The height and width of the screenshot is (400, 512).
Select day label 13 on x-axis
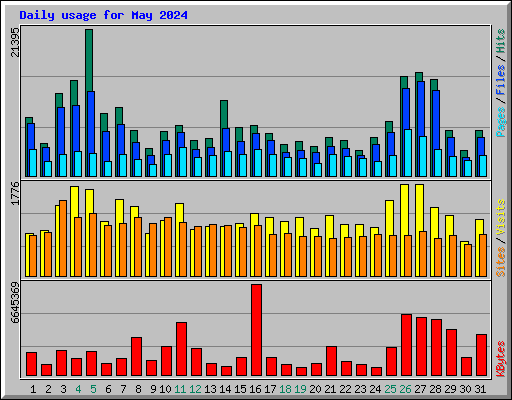coord(210,389)
